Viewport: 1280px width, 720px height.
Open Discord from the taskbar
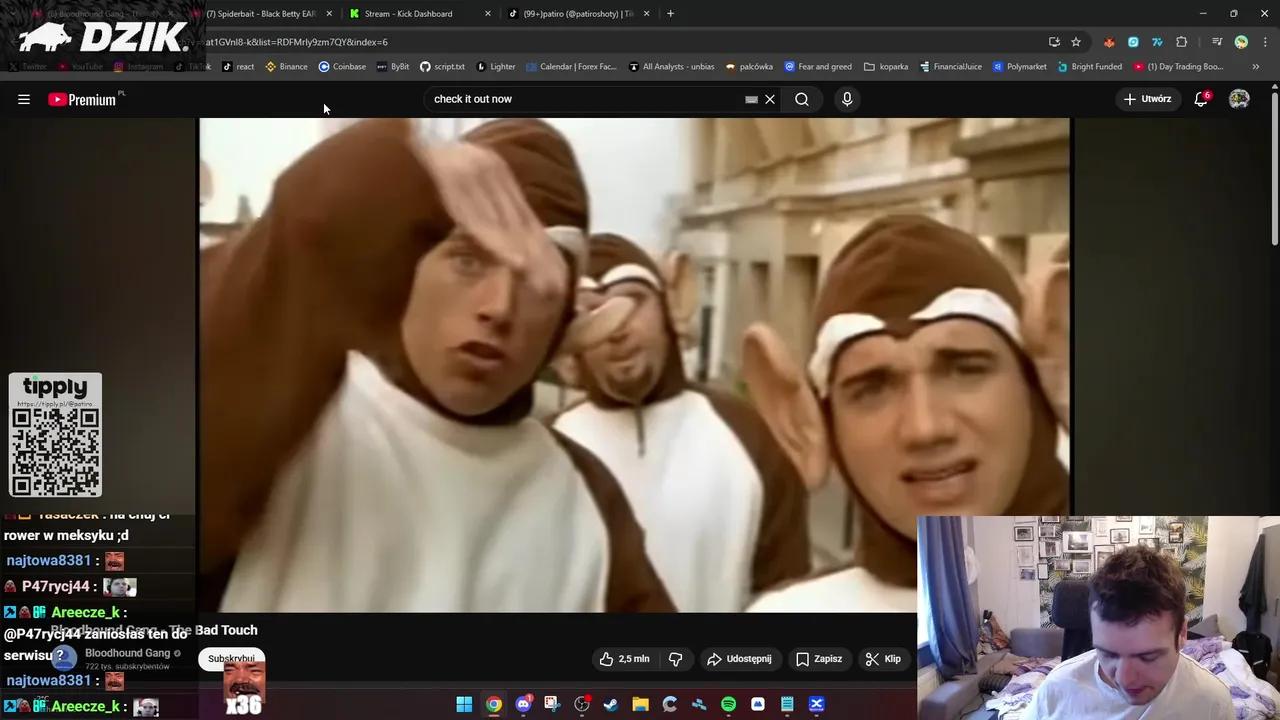pos(523,704)
